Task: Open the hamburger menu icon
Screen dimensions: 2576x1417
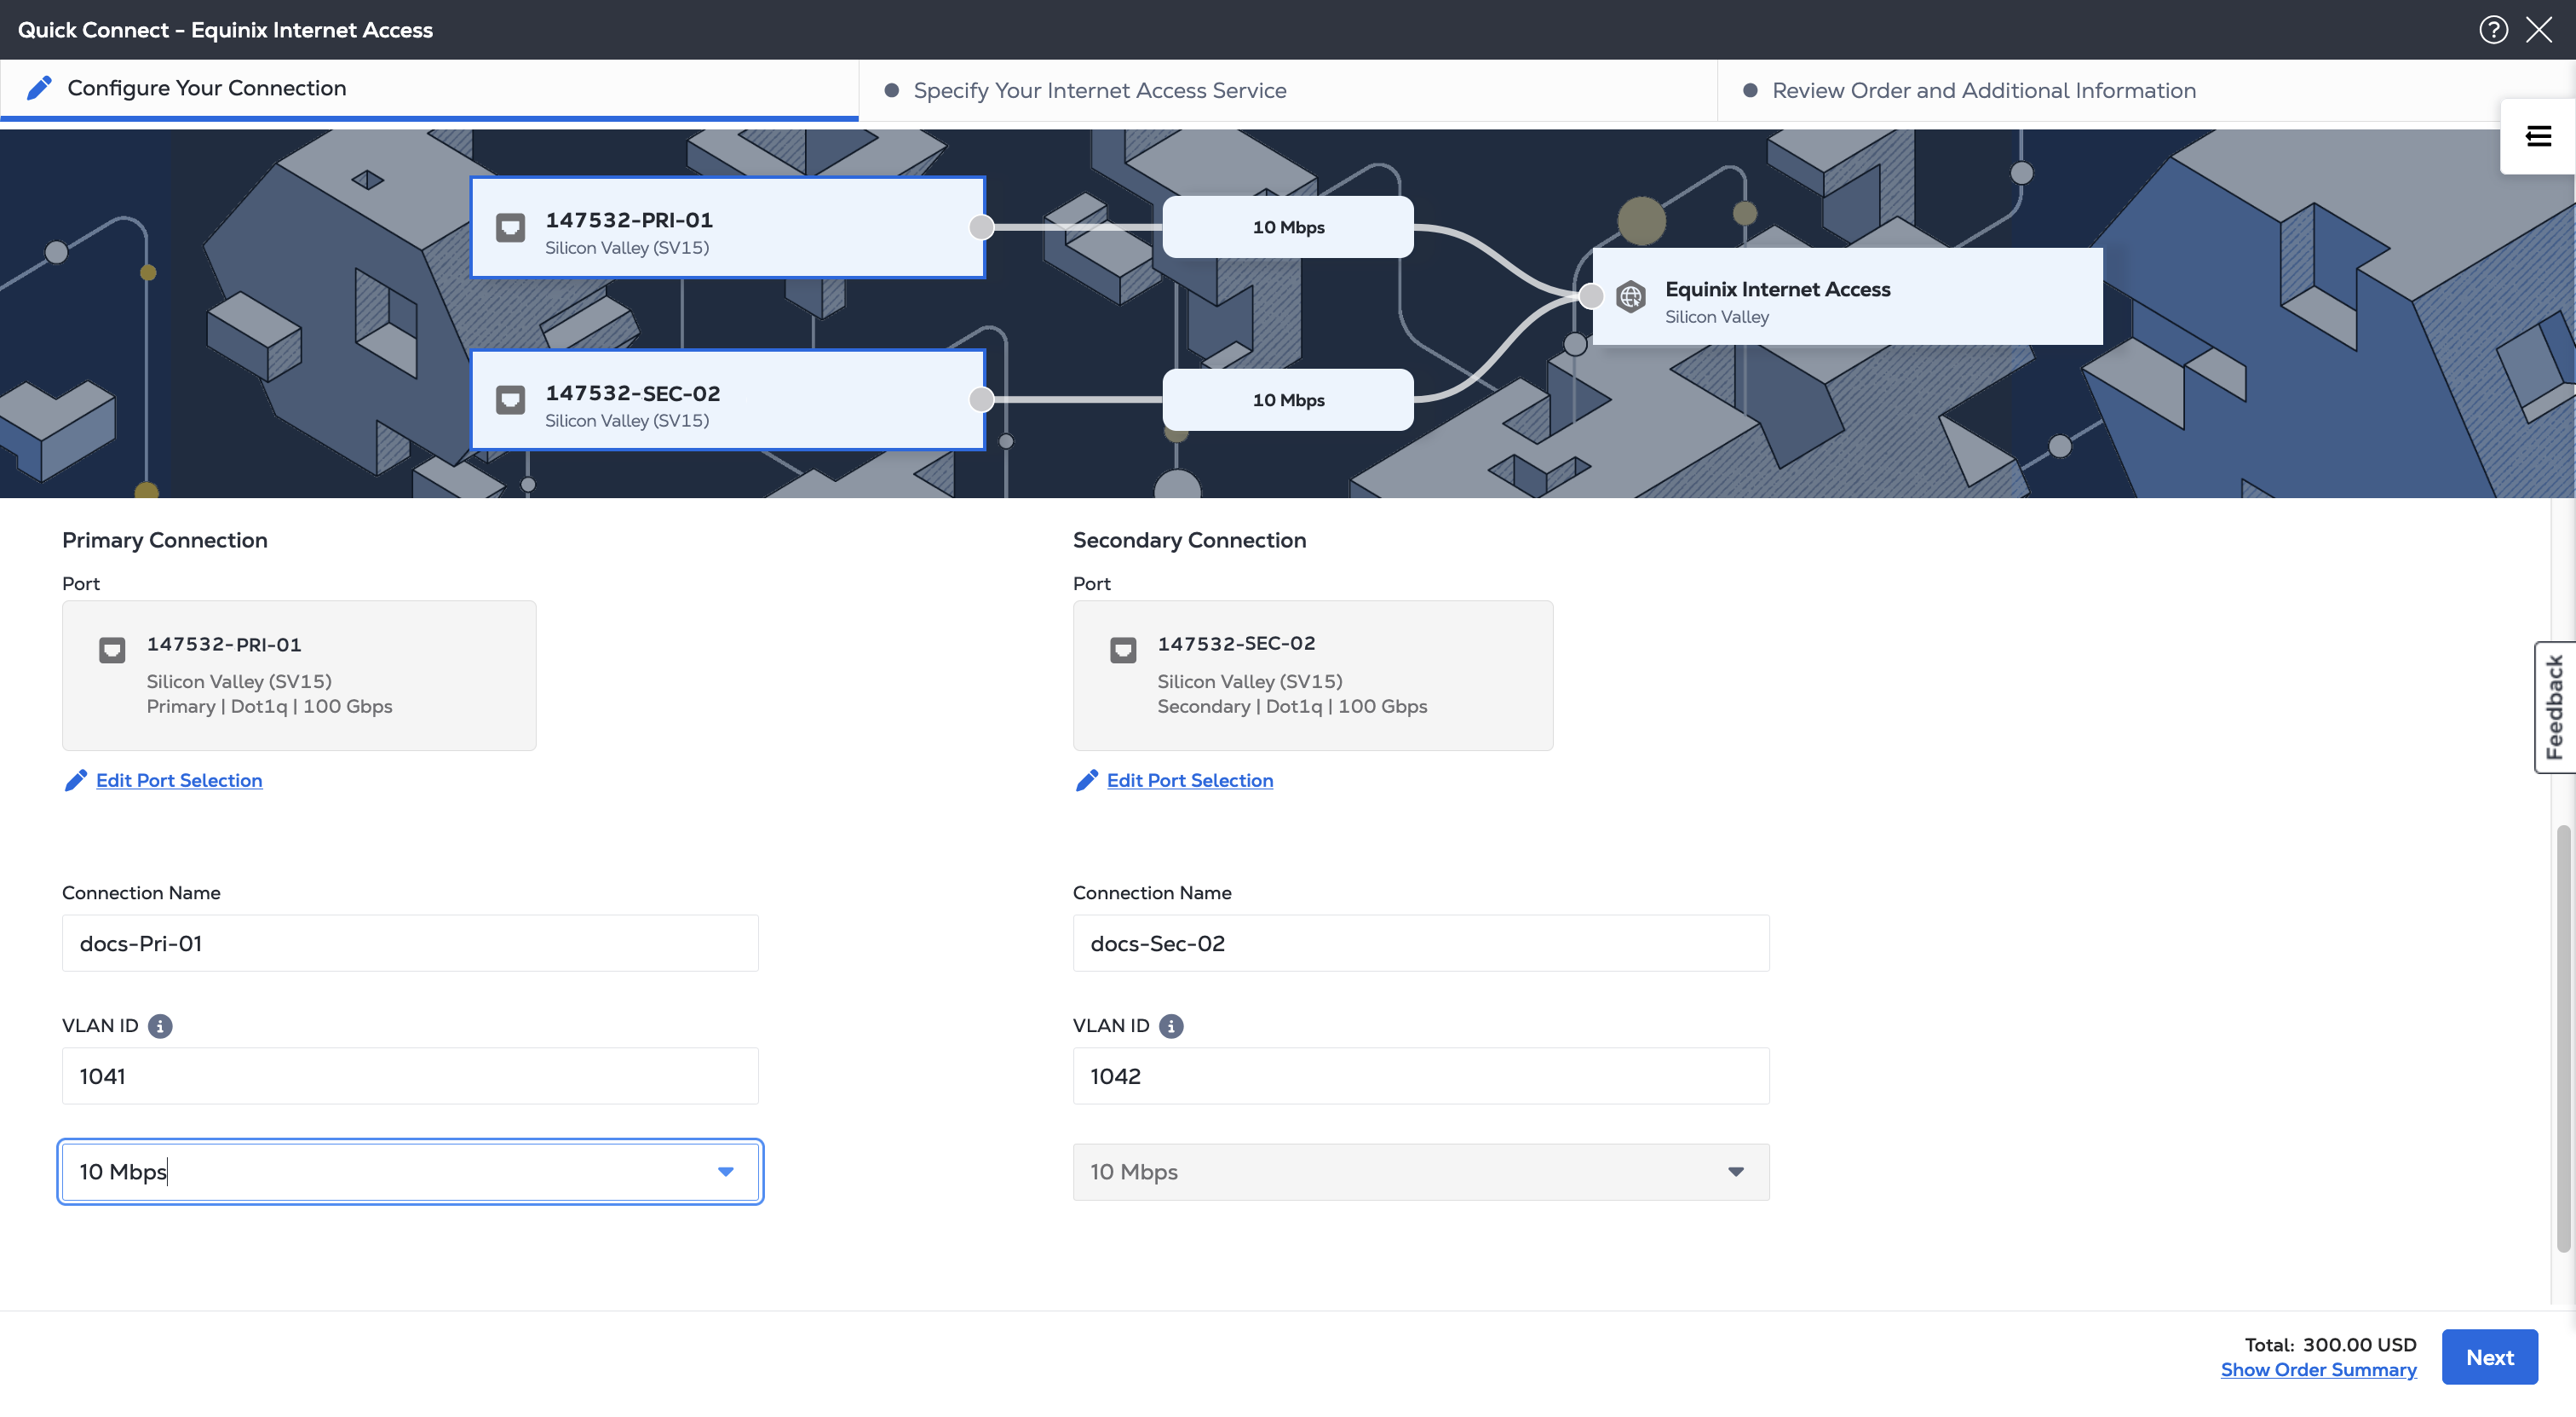Action: click(x=2537, y=136)
